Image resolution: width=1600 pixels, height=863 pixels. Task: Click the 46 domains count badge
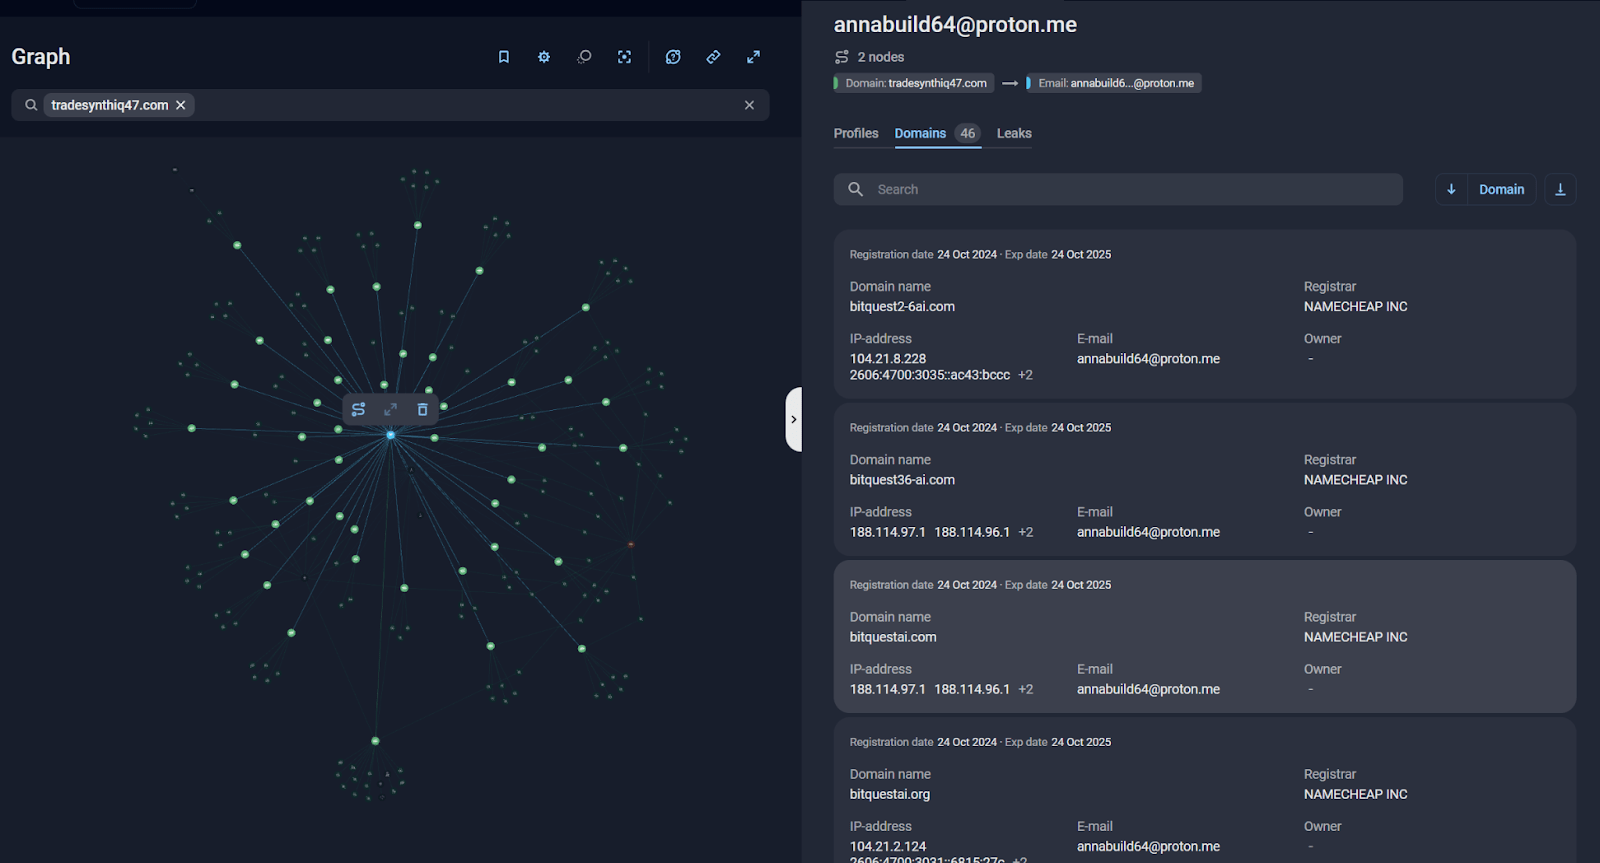(x=967, y=133)
